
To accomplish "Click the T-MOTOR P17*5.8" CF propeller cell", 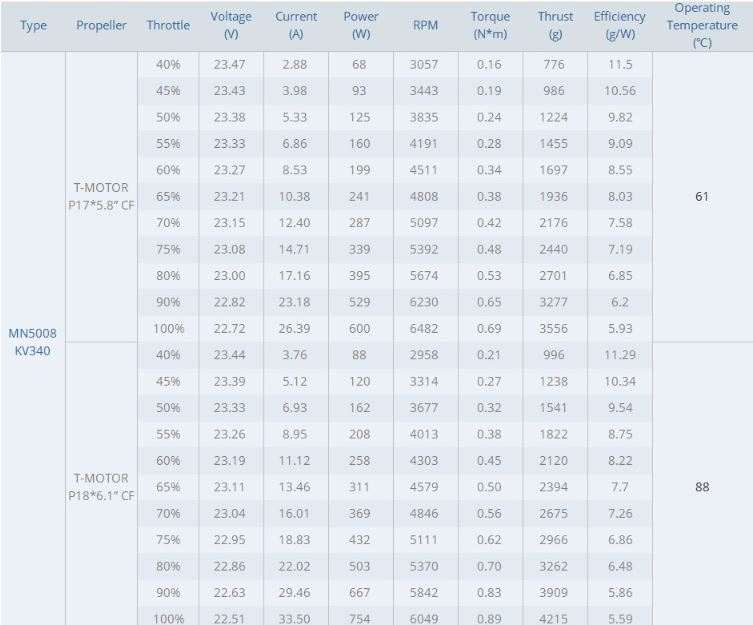I will tap(101, 196).
